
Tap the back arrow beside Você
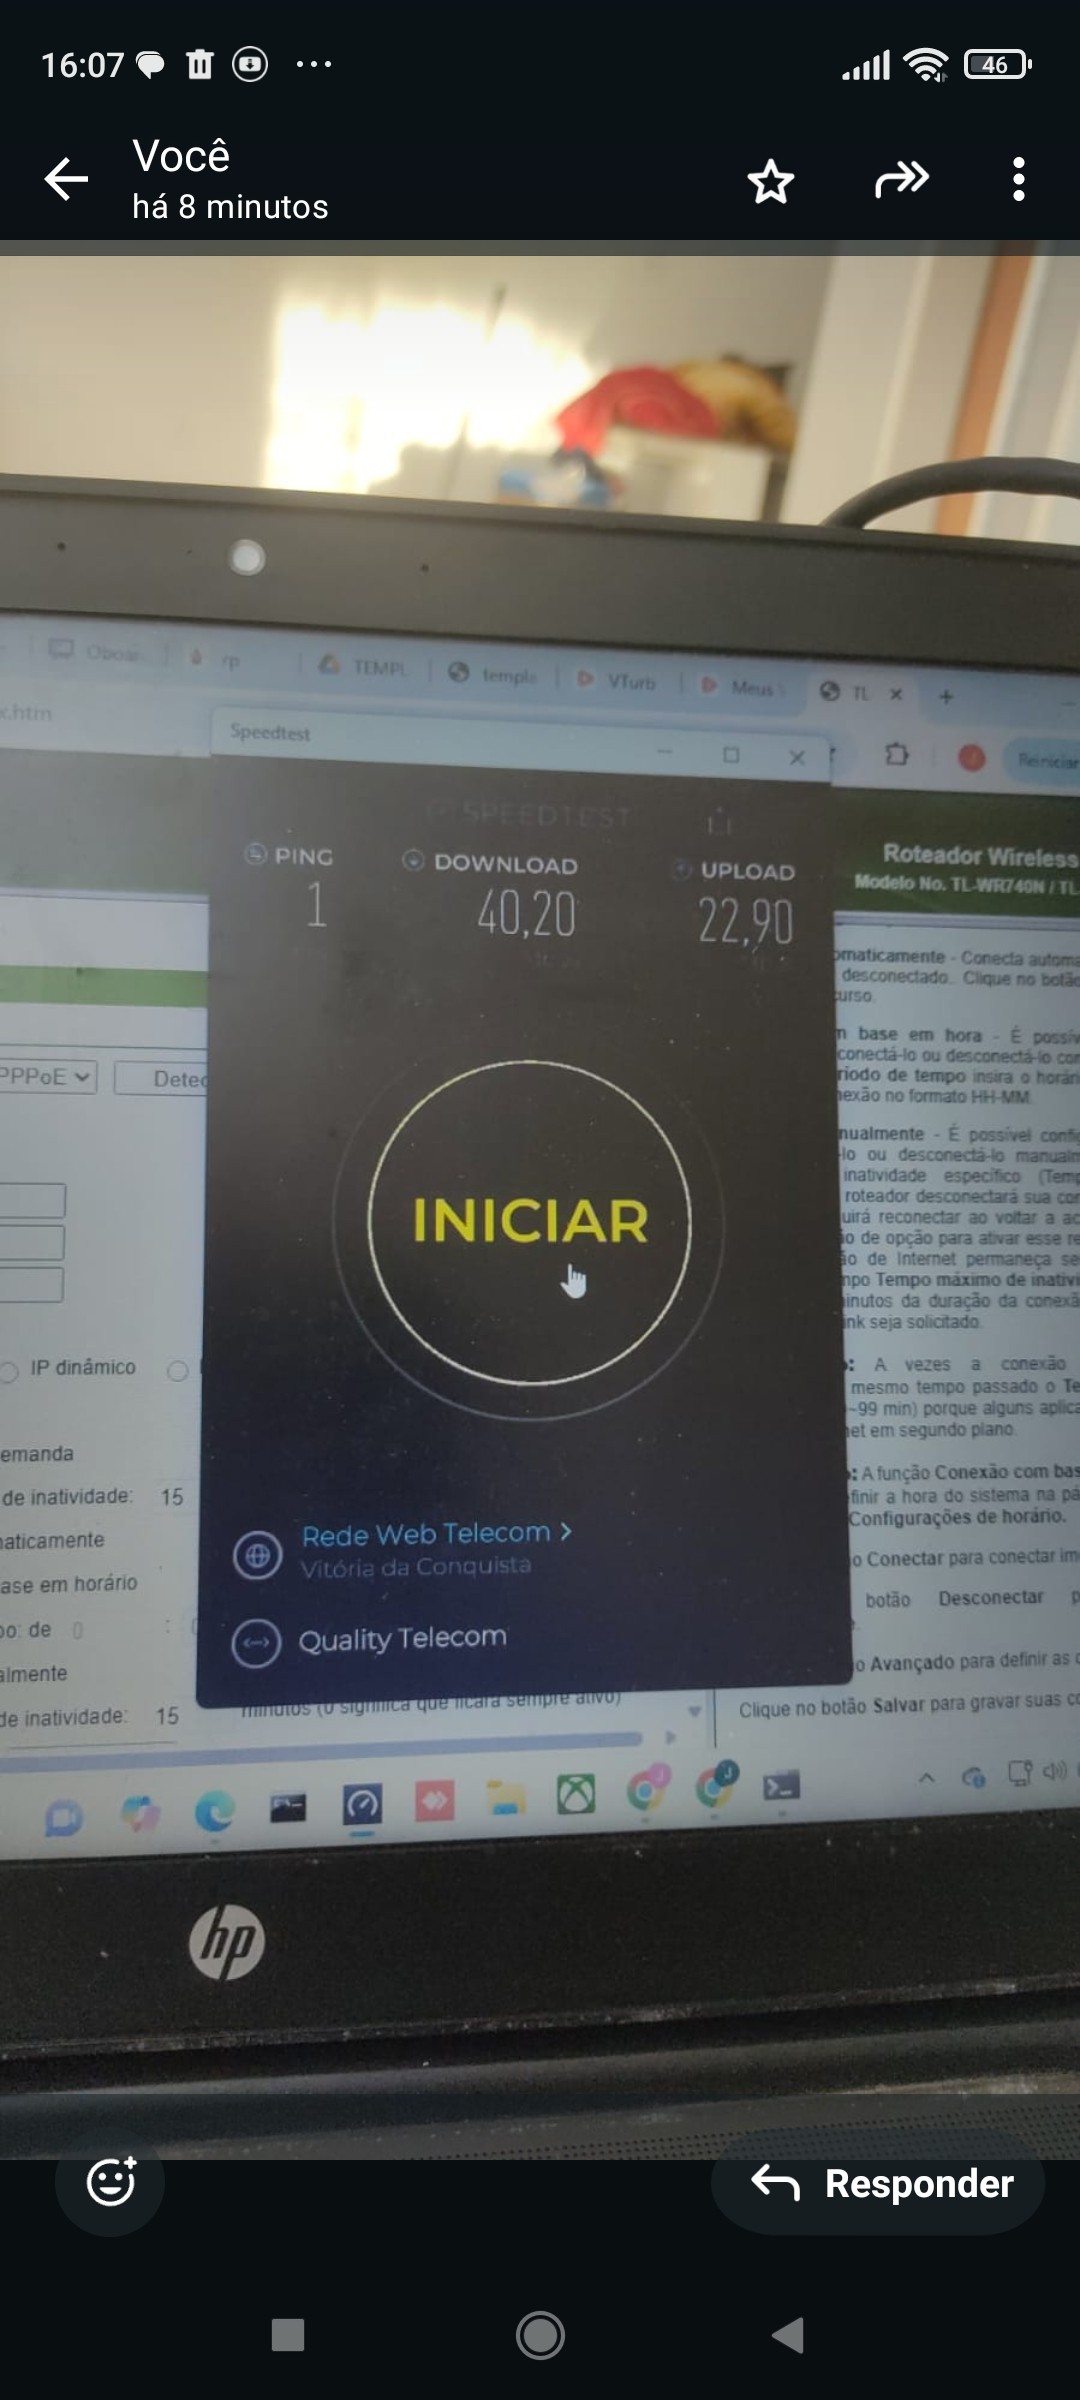point(67,180)
